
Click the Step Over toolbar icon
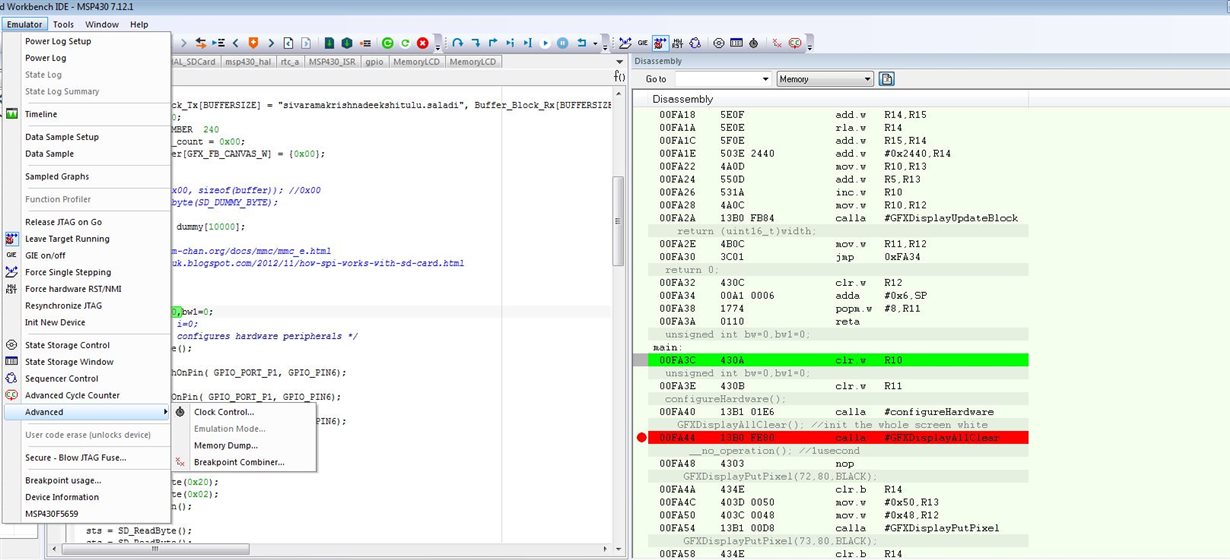click(457, 43)
